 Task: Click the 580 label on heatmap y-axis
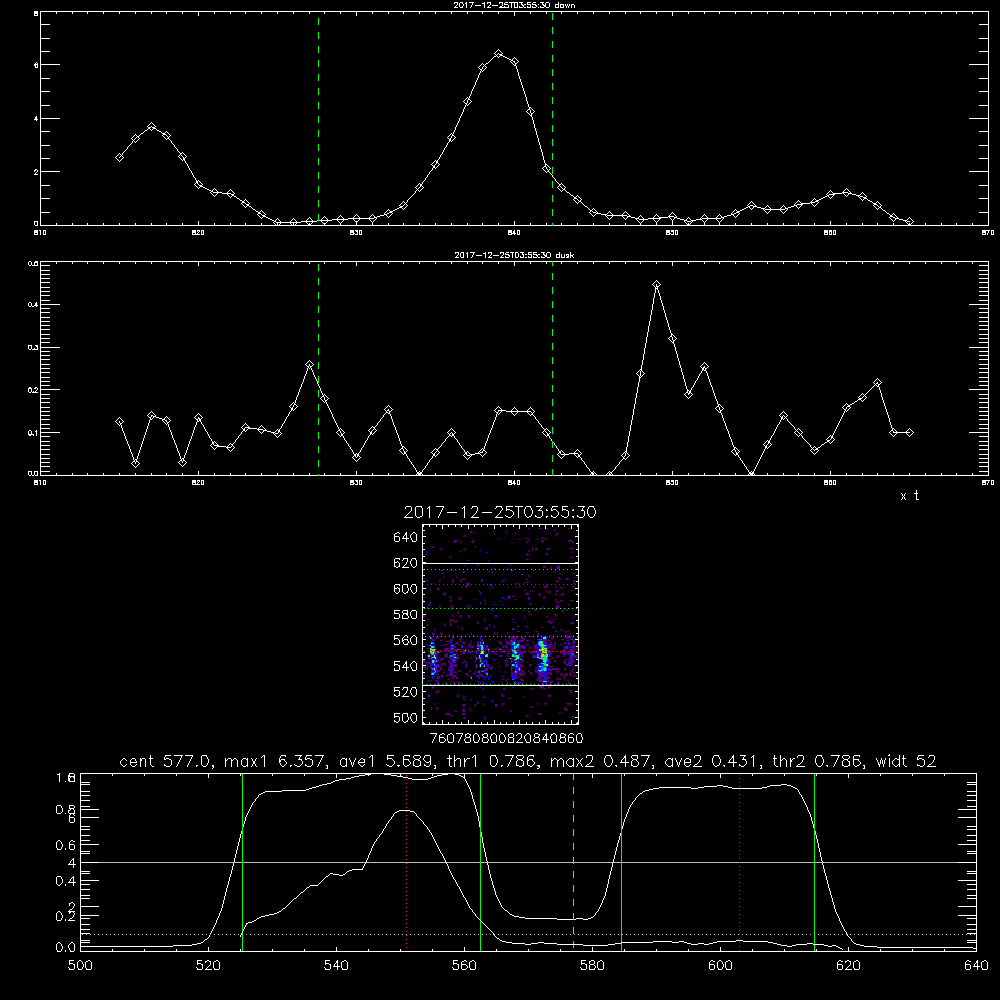pyautogui.click(x=406, y=615)
